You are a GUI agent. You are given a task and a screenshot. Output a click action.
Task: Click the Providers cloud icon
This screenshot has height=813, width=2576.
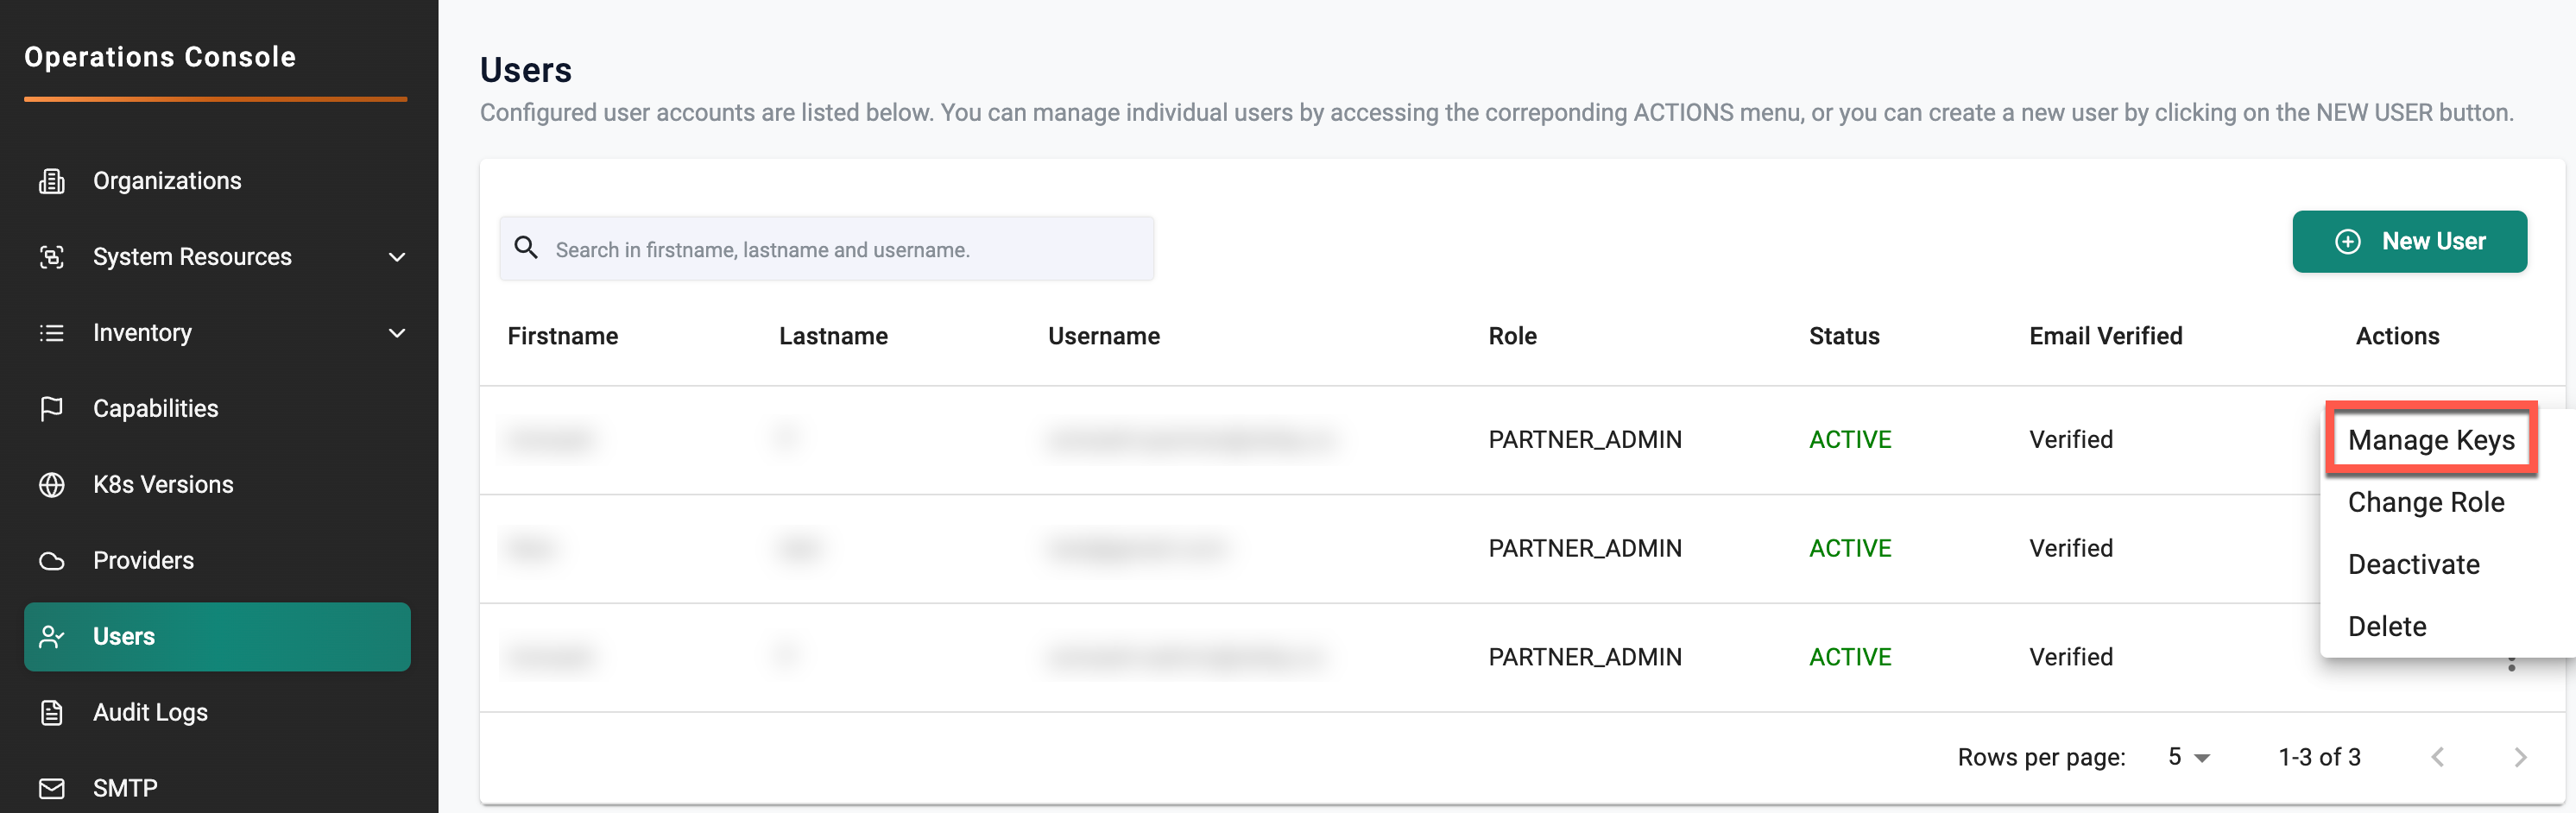tap(51, 561)
